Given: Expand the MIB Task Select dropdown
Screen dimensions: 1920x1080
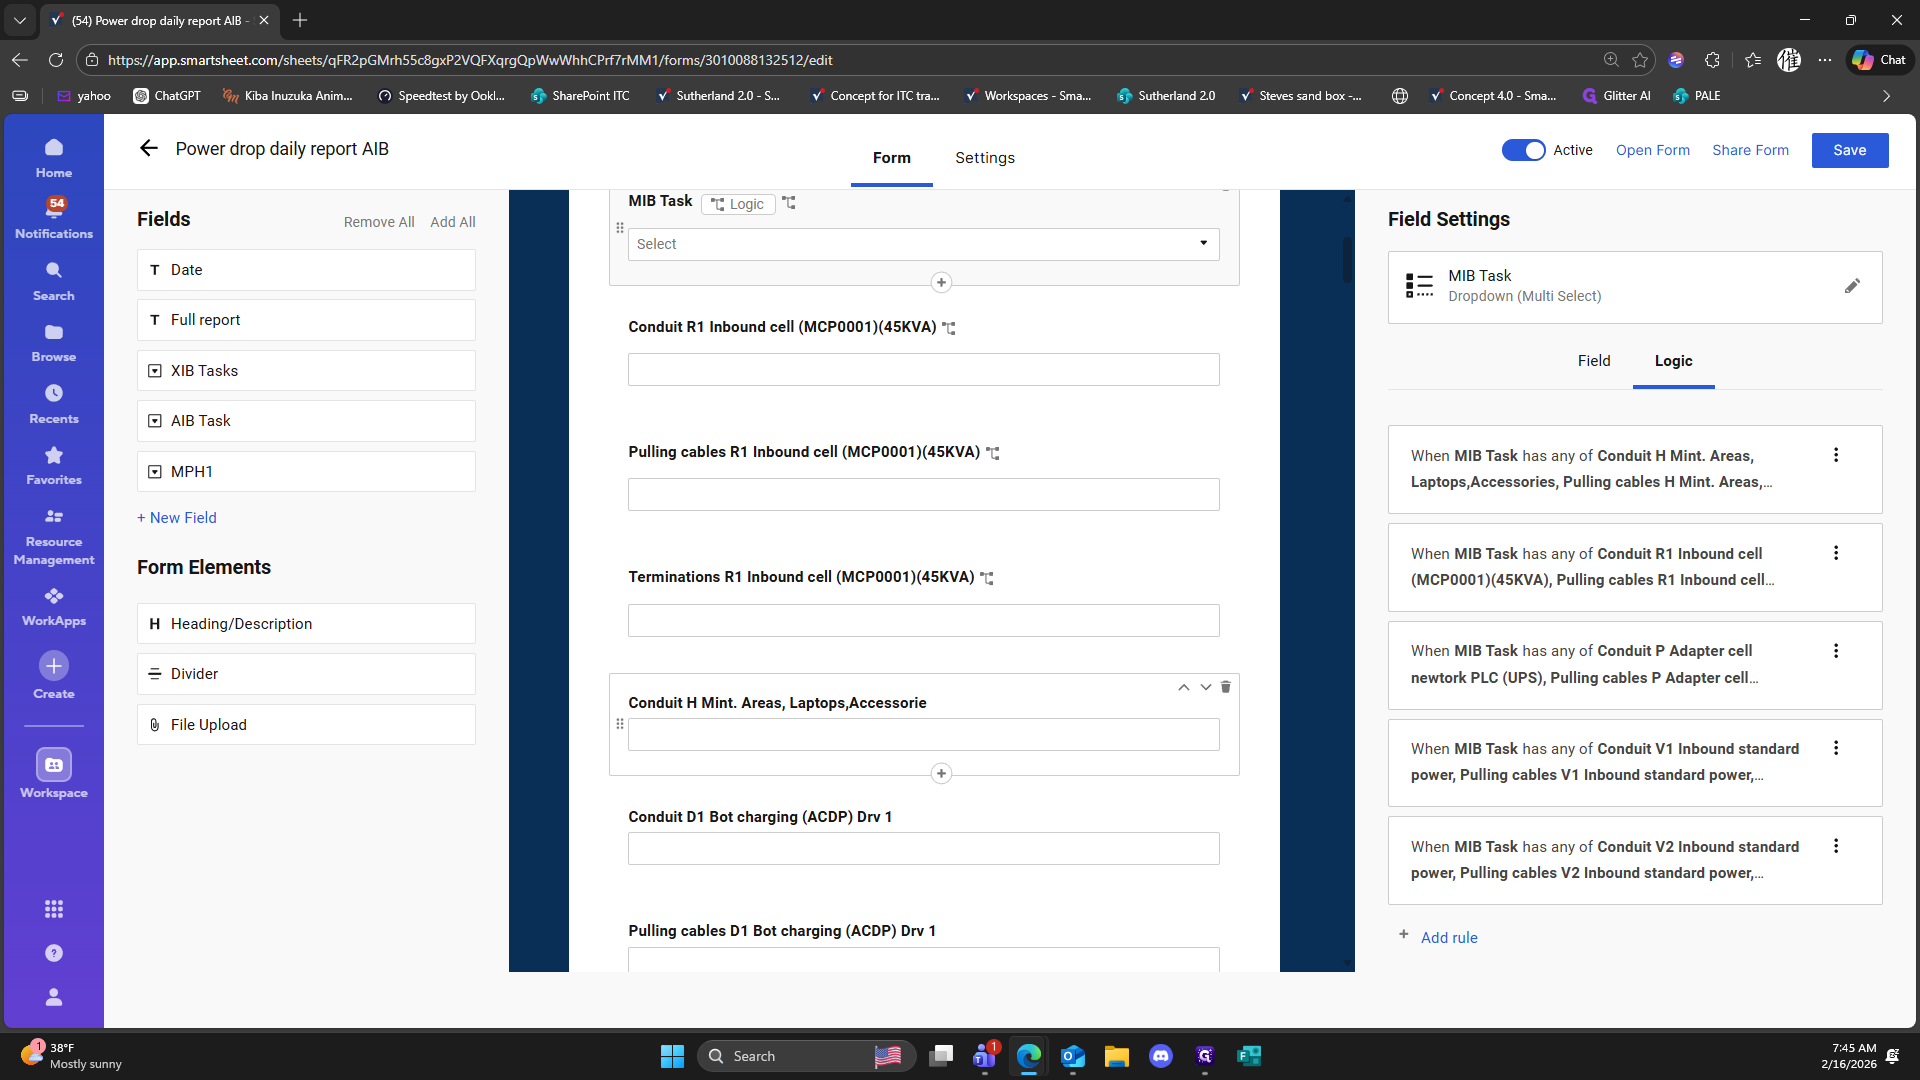Looking at the screenshot, I should [923, 244].
